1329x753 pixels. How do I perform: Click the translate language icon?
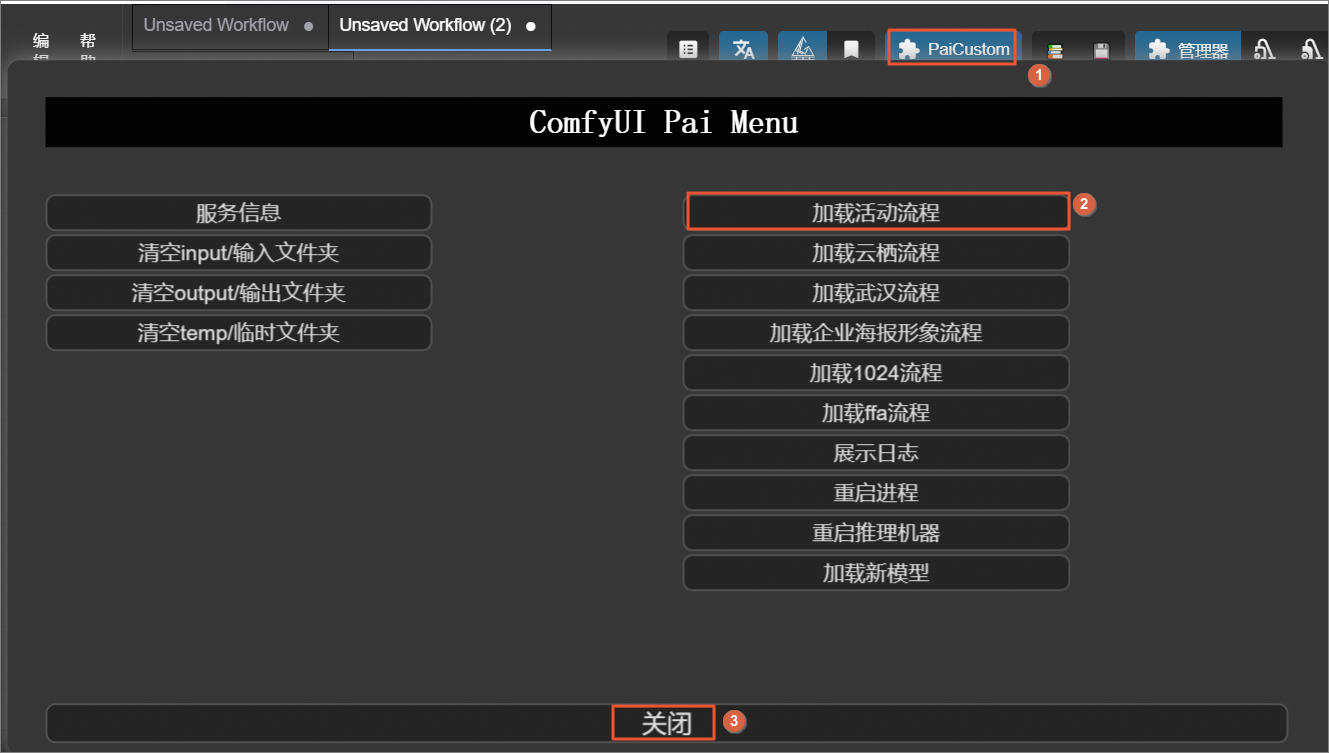(744, 49)
